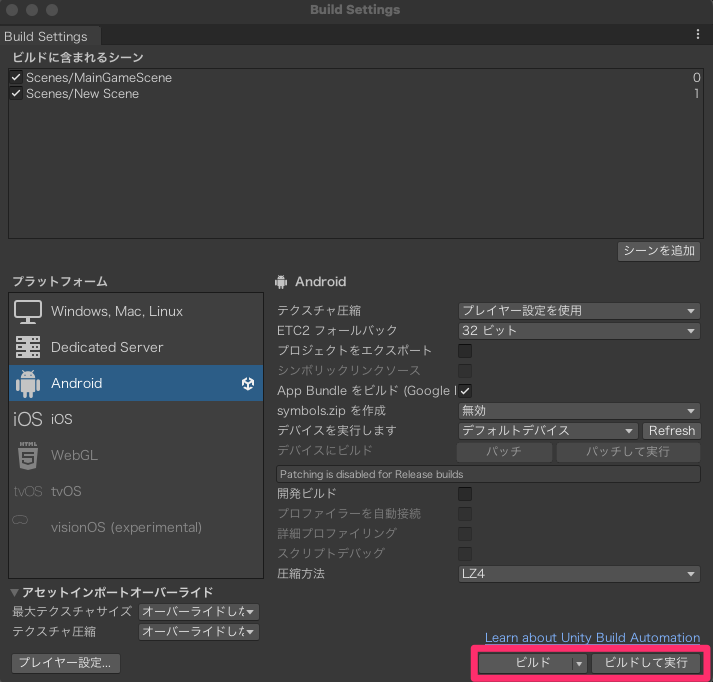Click the visionOS headset icon
The image size is (713, 682).
coord(20,520)
